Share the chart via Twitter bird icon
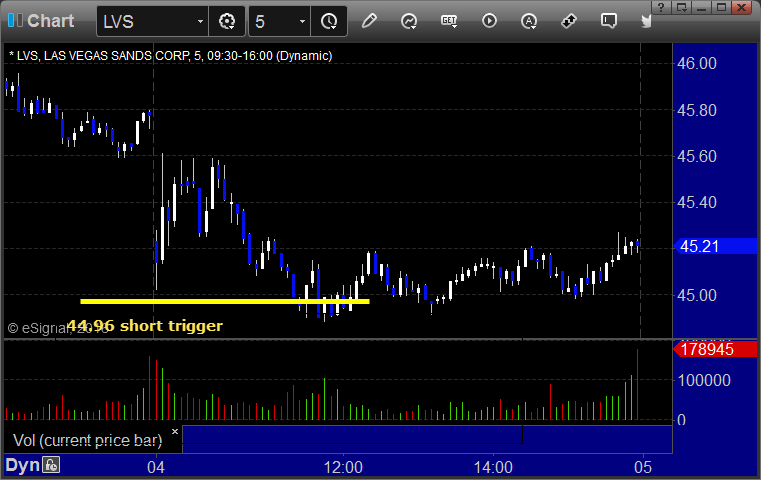 (x=646, y=21)
